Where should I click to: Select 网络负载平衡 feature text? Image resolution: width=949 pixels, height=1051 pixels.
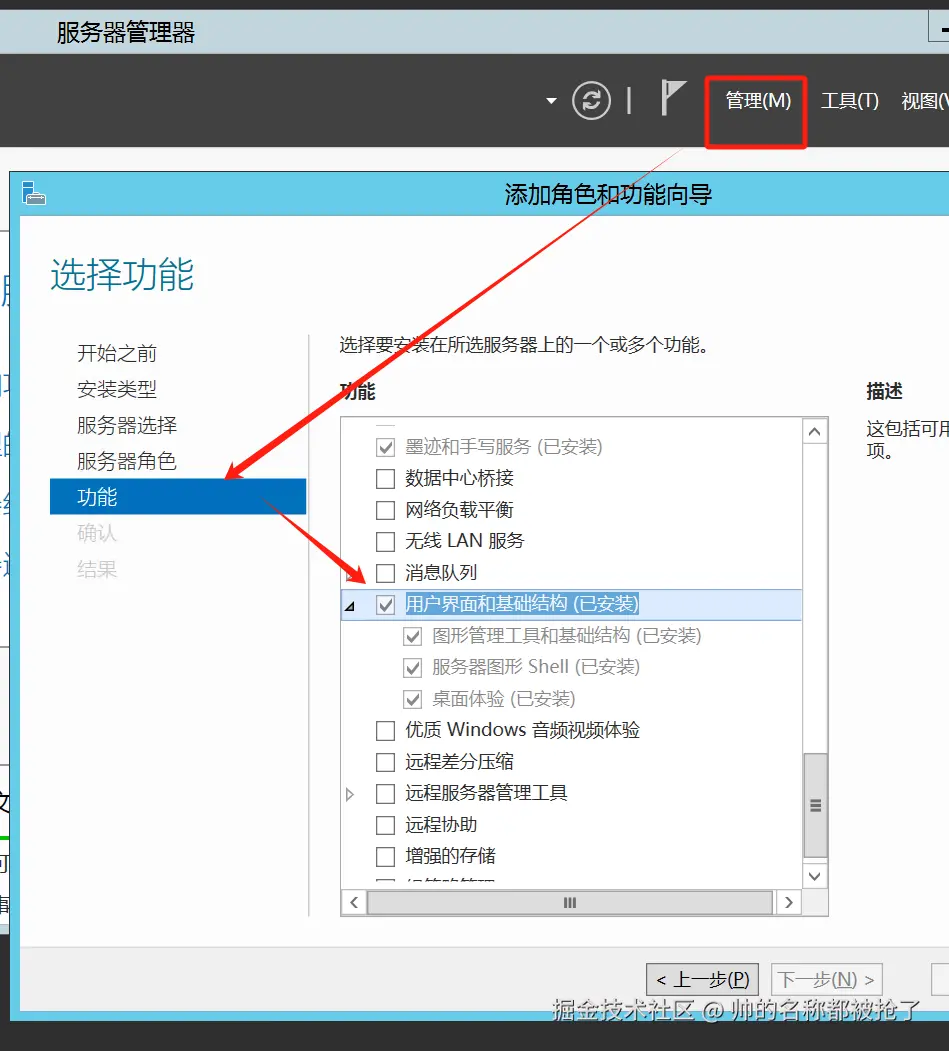click(459, 510)
